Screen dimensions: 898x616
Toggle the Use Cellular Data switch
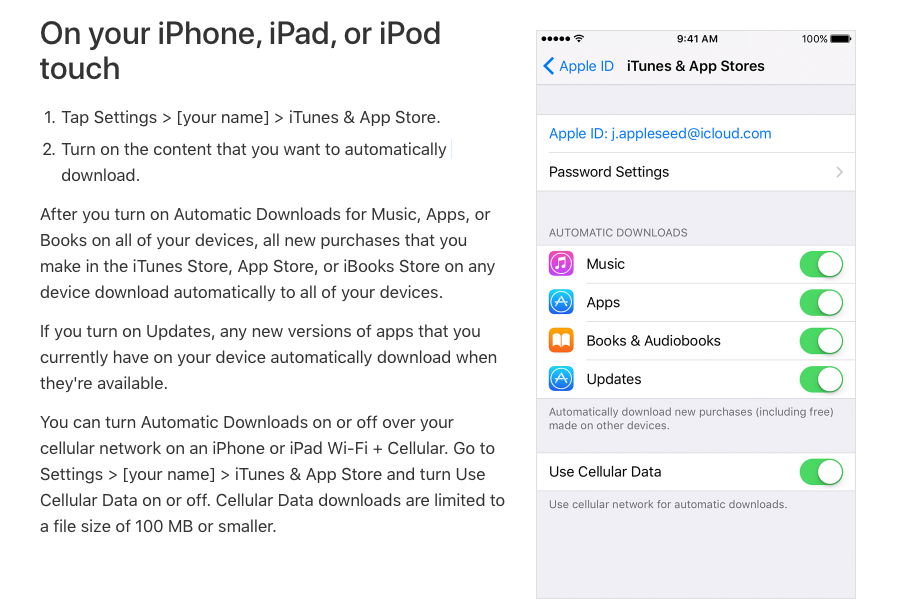point(821,472)
